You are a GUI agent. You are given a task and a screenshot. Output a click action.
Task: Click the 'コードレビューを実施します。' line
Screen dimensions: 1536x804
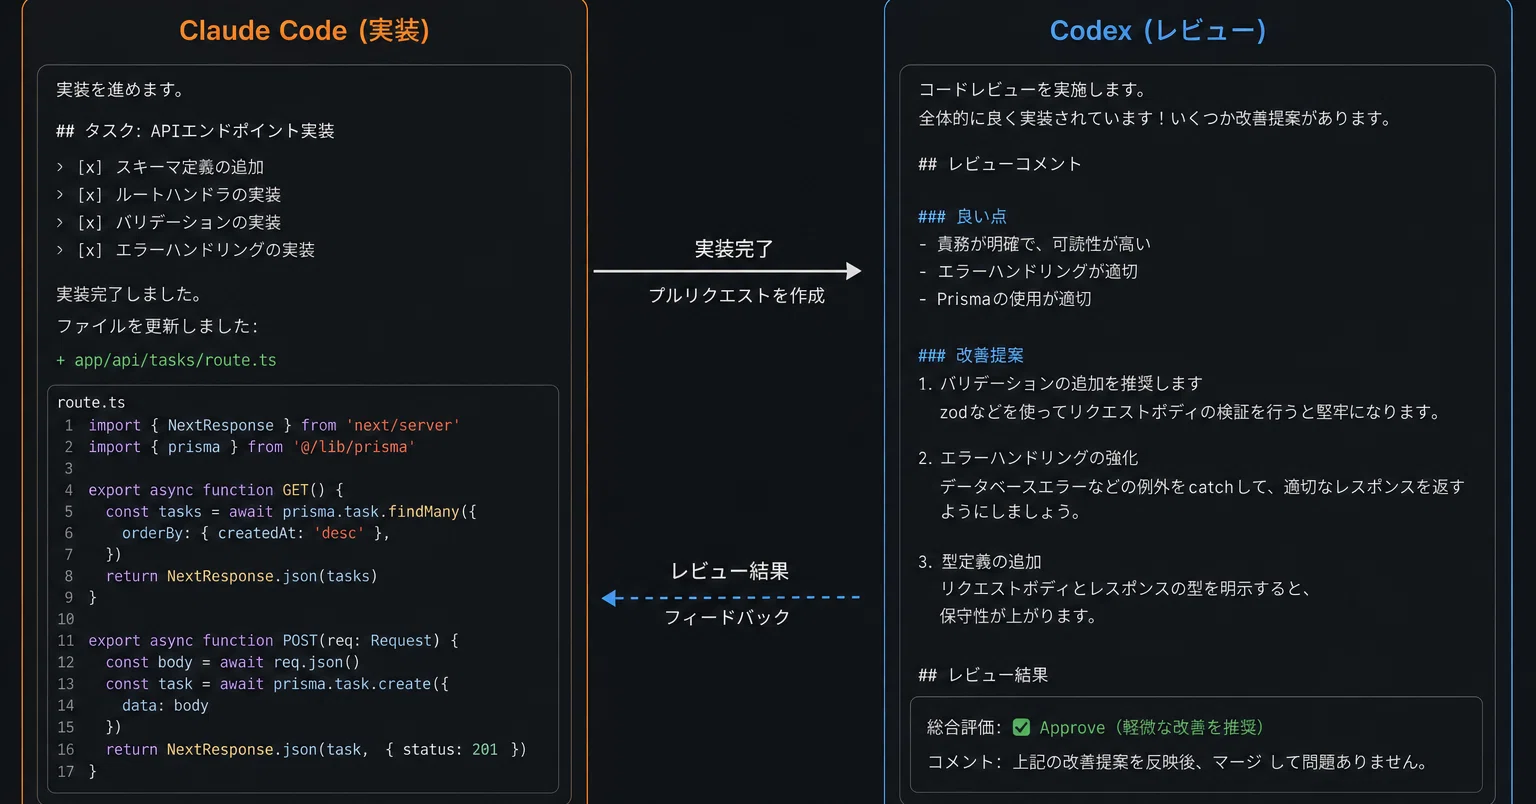tap(1033, 90)
